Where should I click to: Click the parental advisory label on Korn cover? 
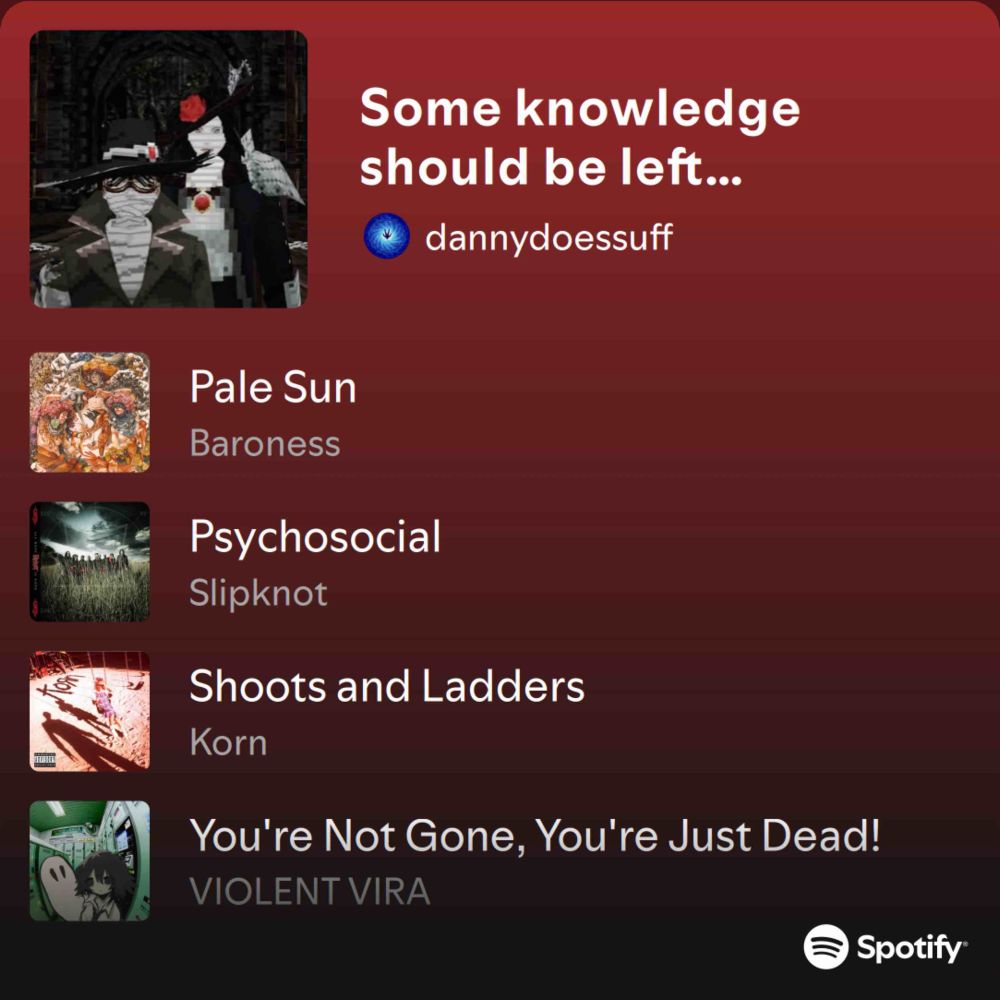pyautogui.click(x=44, y=760)
